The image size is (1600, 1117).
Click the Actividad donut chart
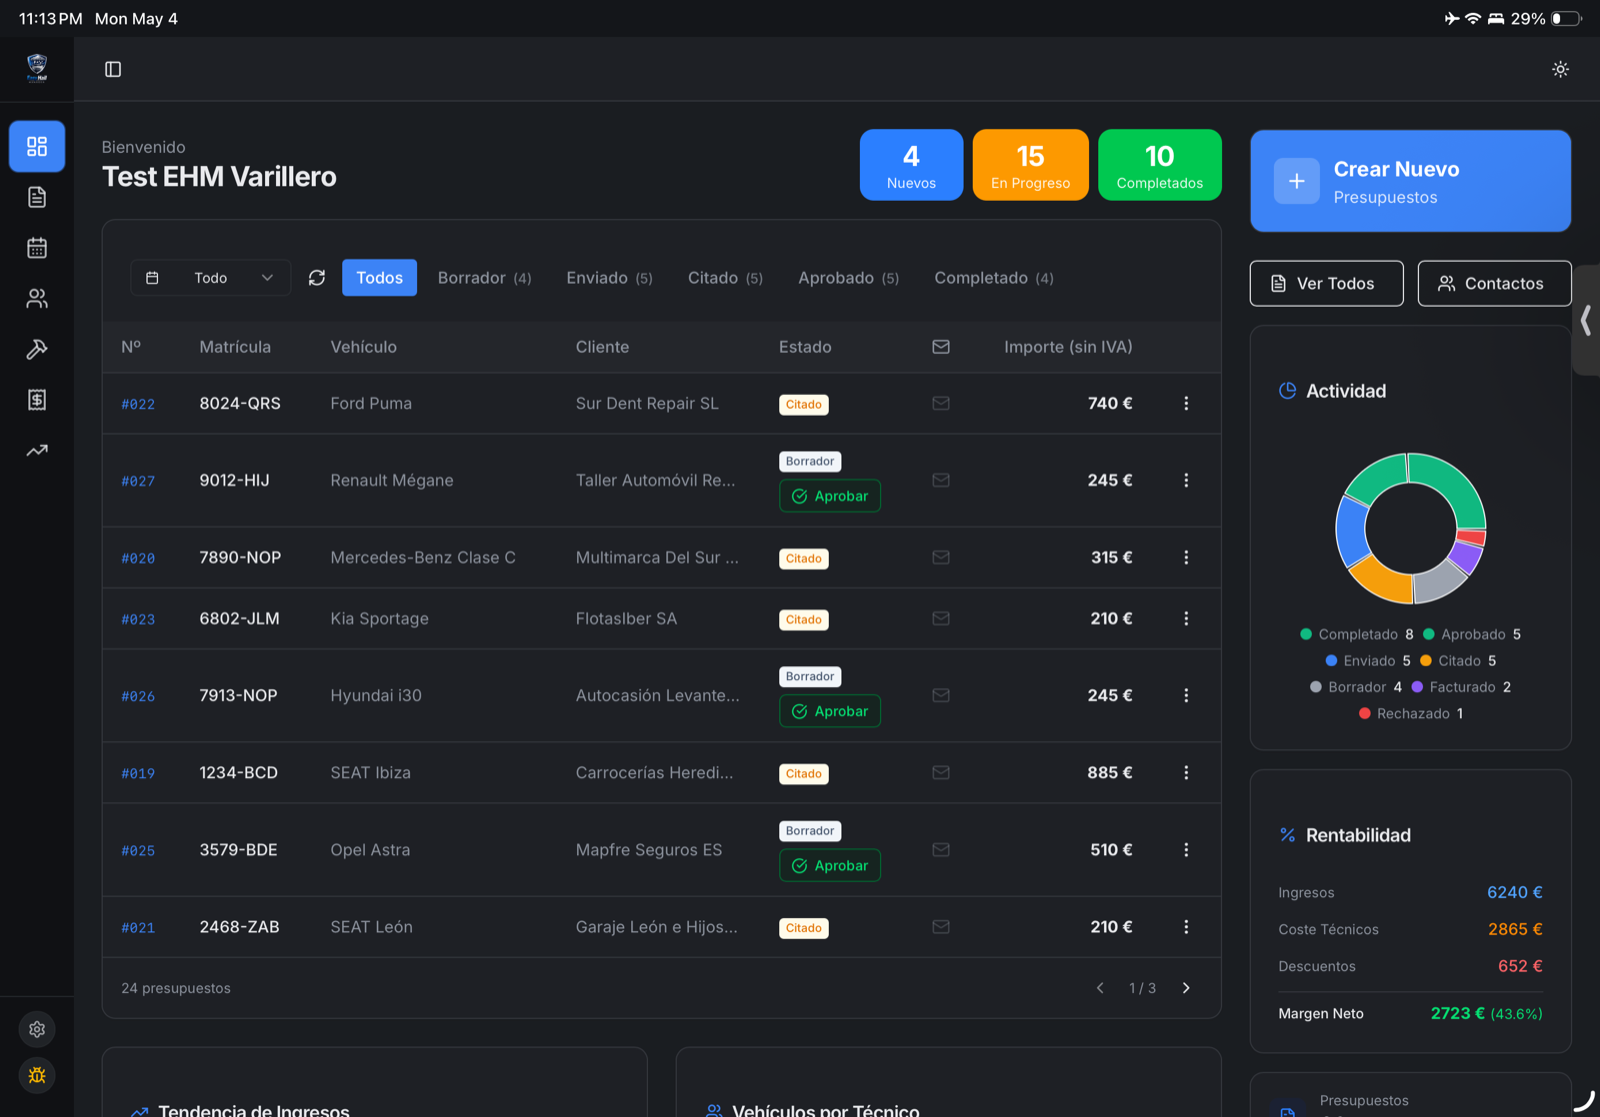[x=1410, y=528]
